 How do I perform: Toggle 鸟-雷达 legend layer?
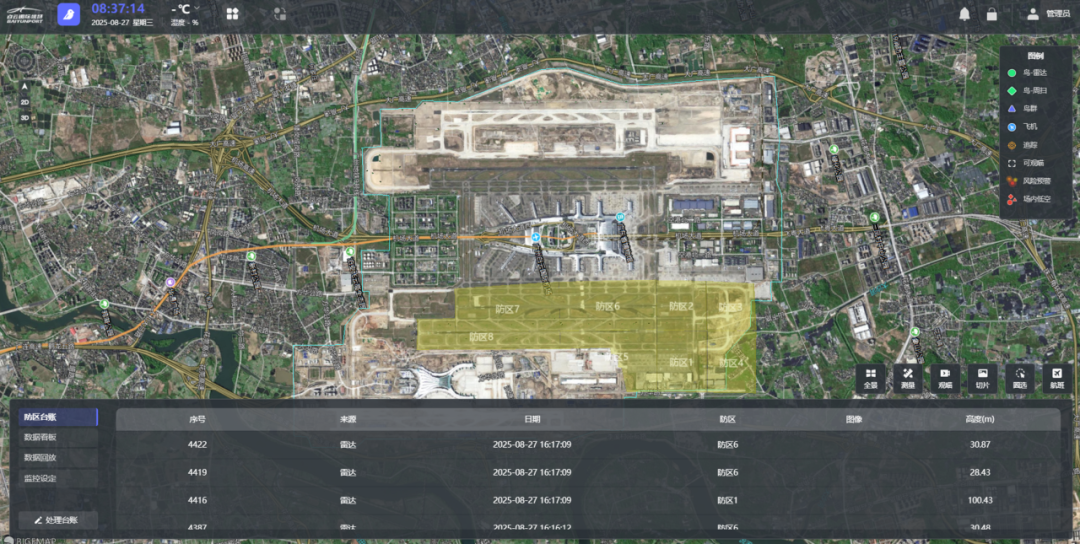(x=1034, y=73)
